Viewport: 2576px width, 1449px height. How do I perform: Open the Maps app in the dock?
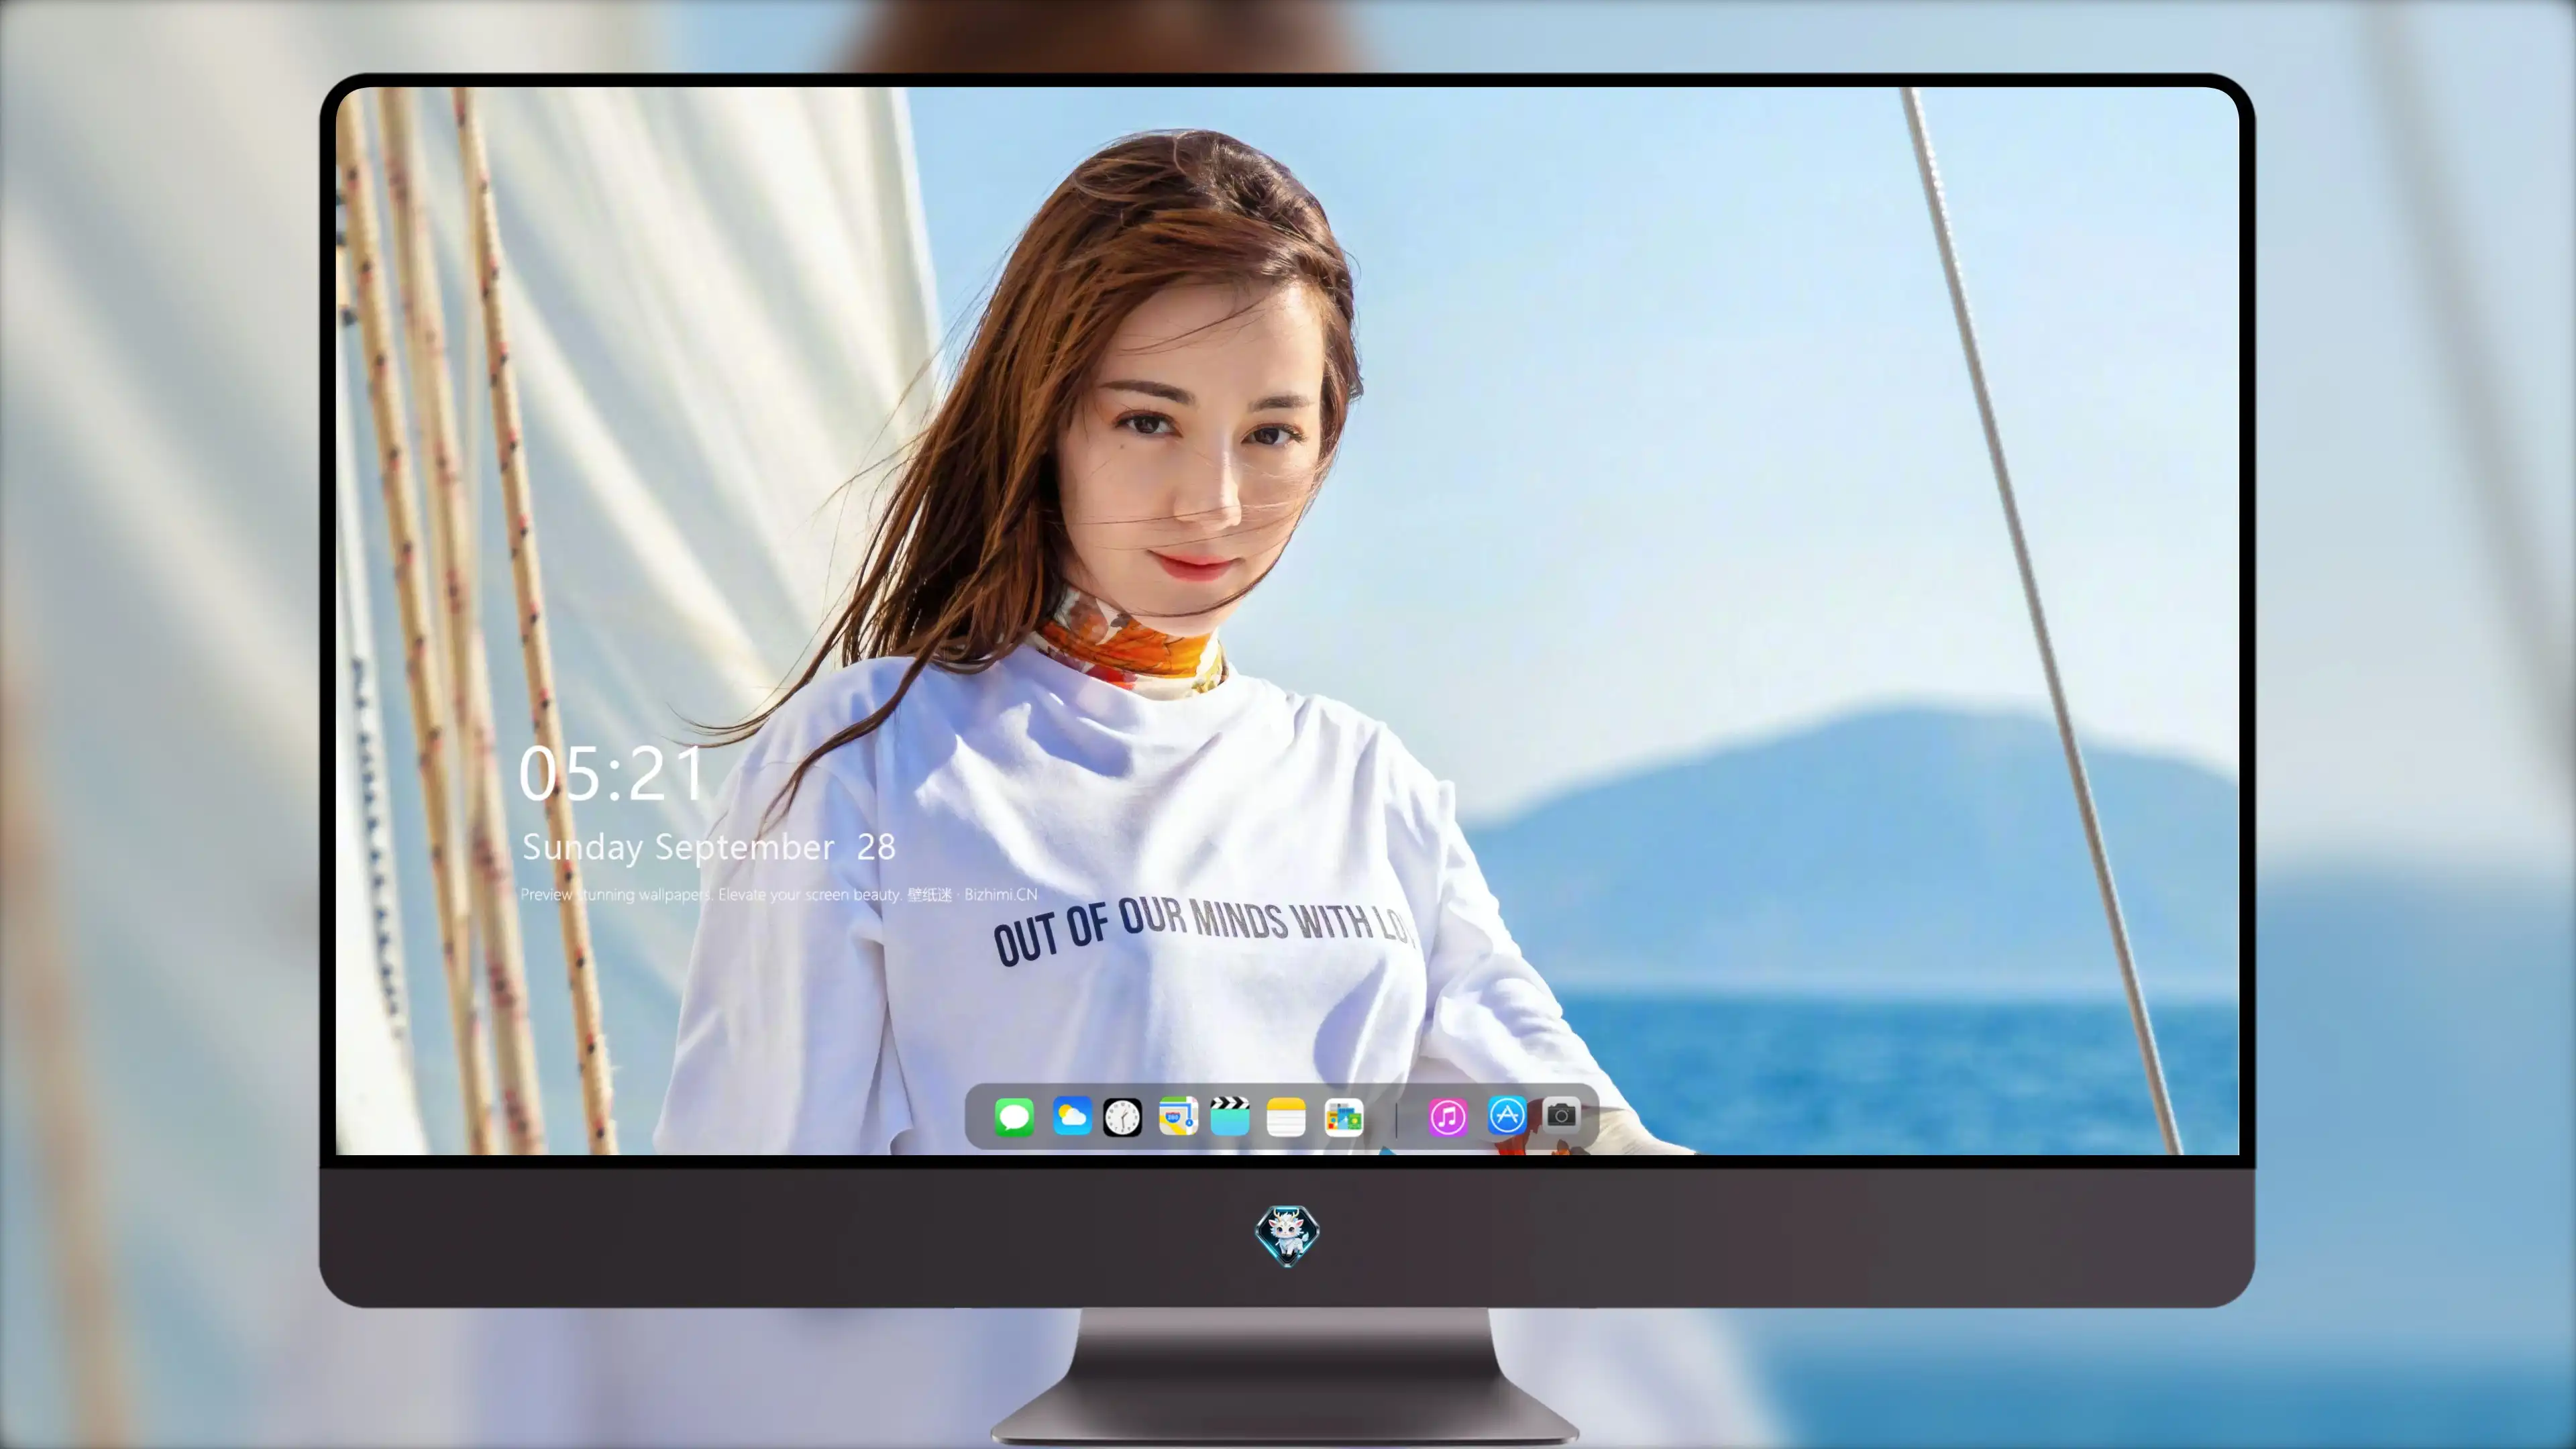tap(1178, 1116)
